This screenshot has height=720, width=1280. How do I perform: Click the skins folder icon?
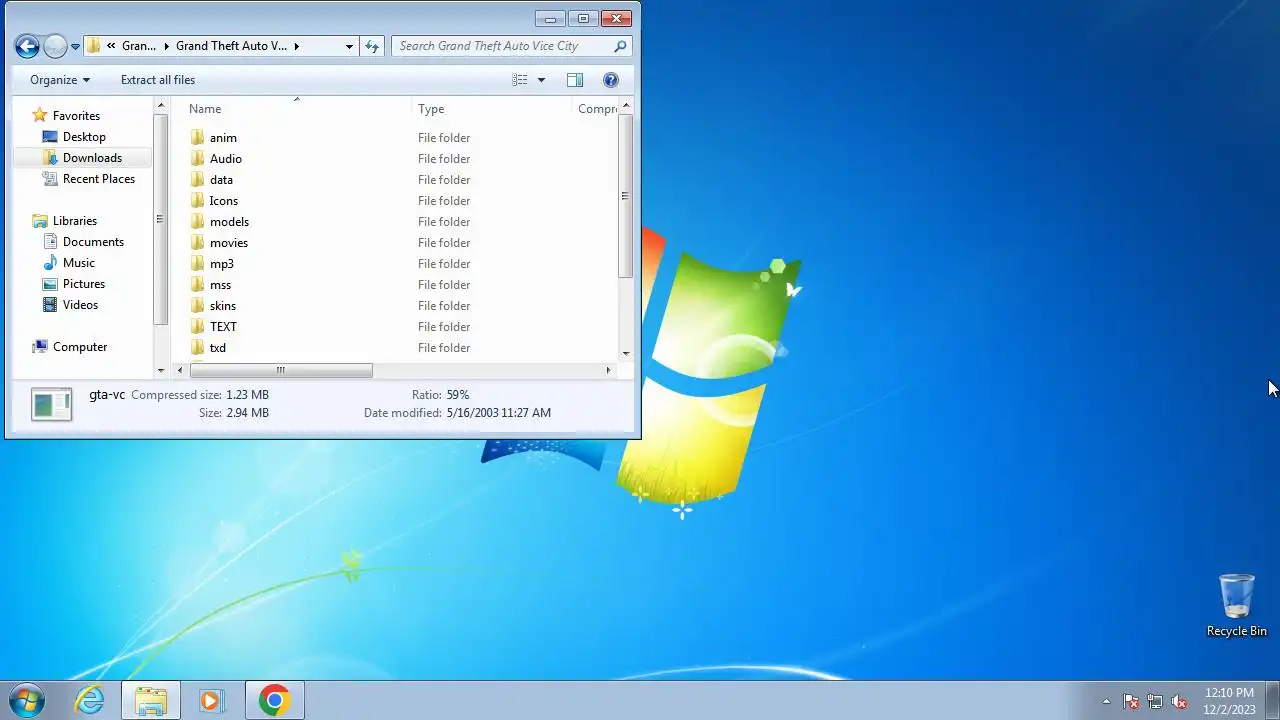[x=197, y=306]
